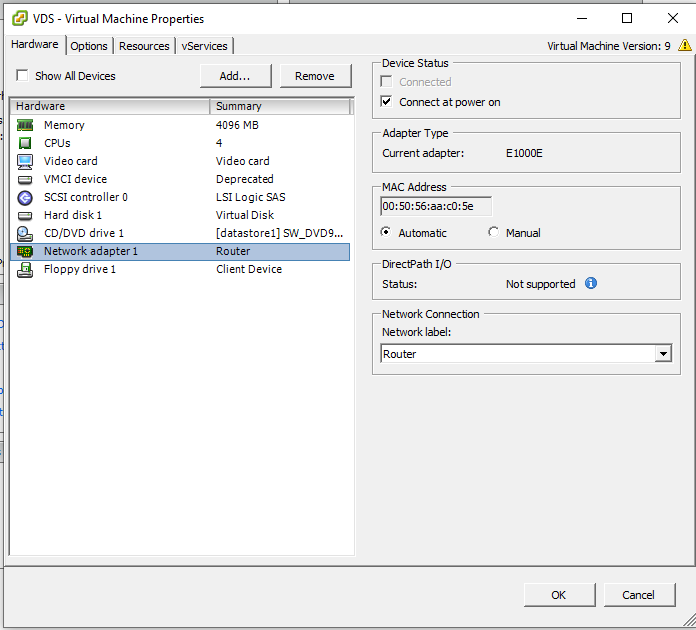Click the 4096 MB summary value
The height and width of the screenshot is (630, 696).
237,125
